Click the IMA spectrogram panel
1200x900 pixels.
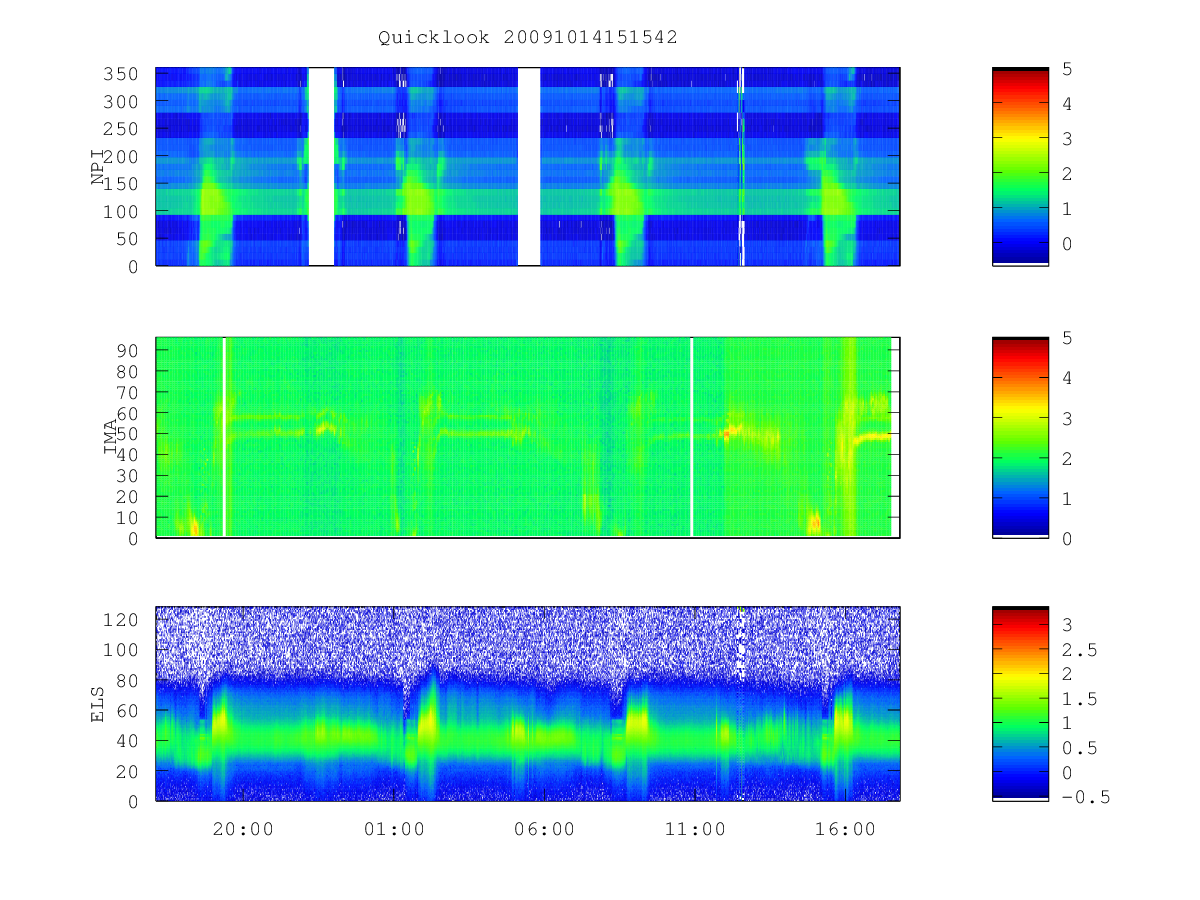[528, 437]
